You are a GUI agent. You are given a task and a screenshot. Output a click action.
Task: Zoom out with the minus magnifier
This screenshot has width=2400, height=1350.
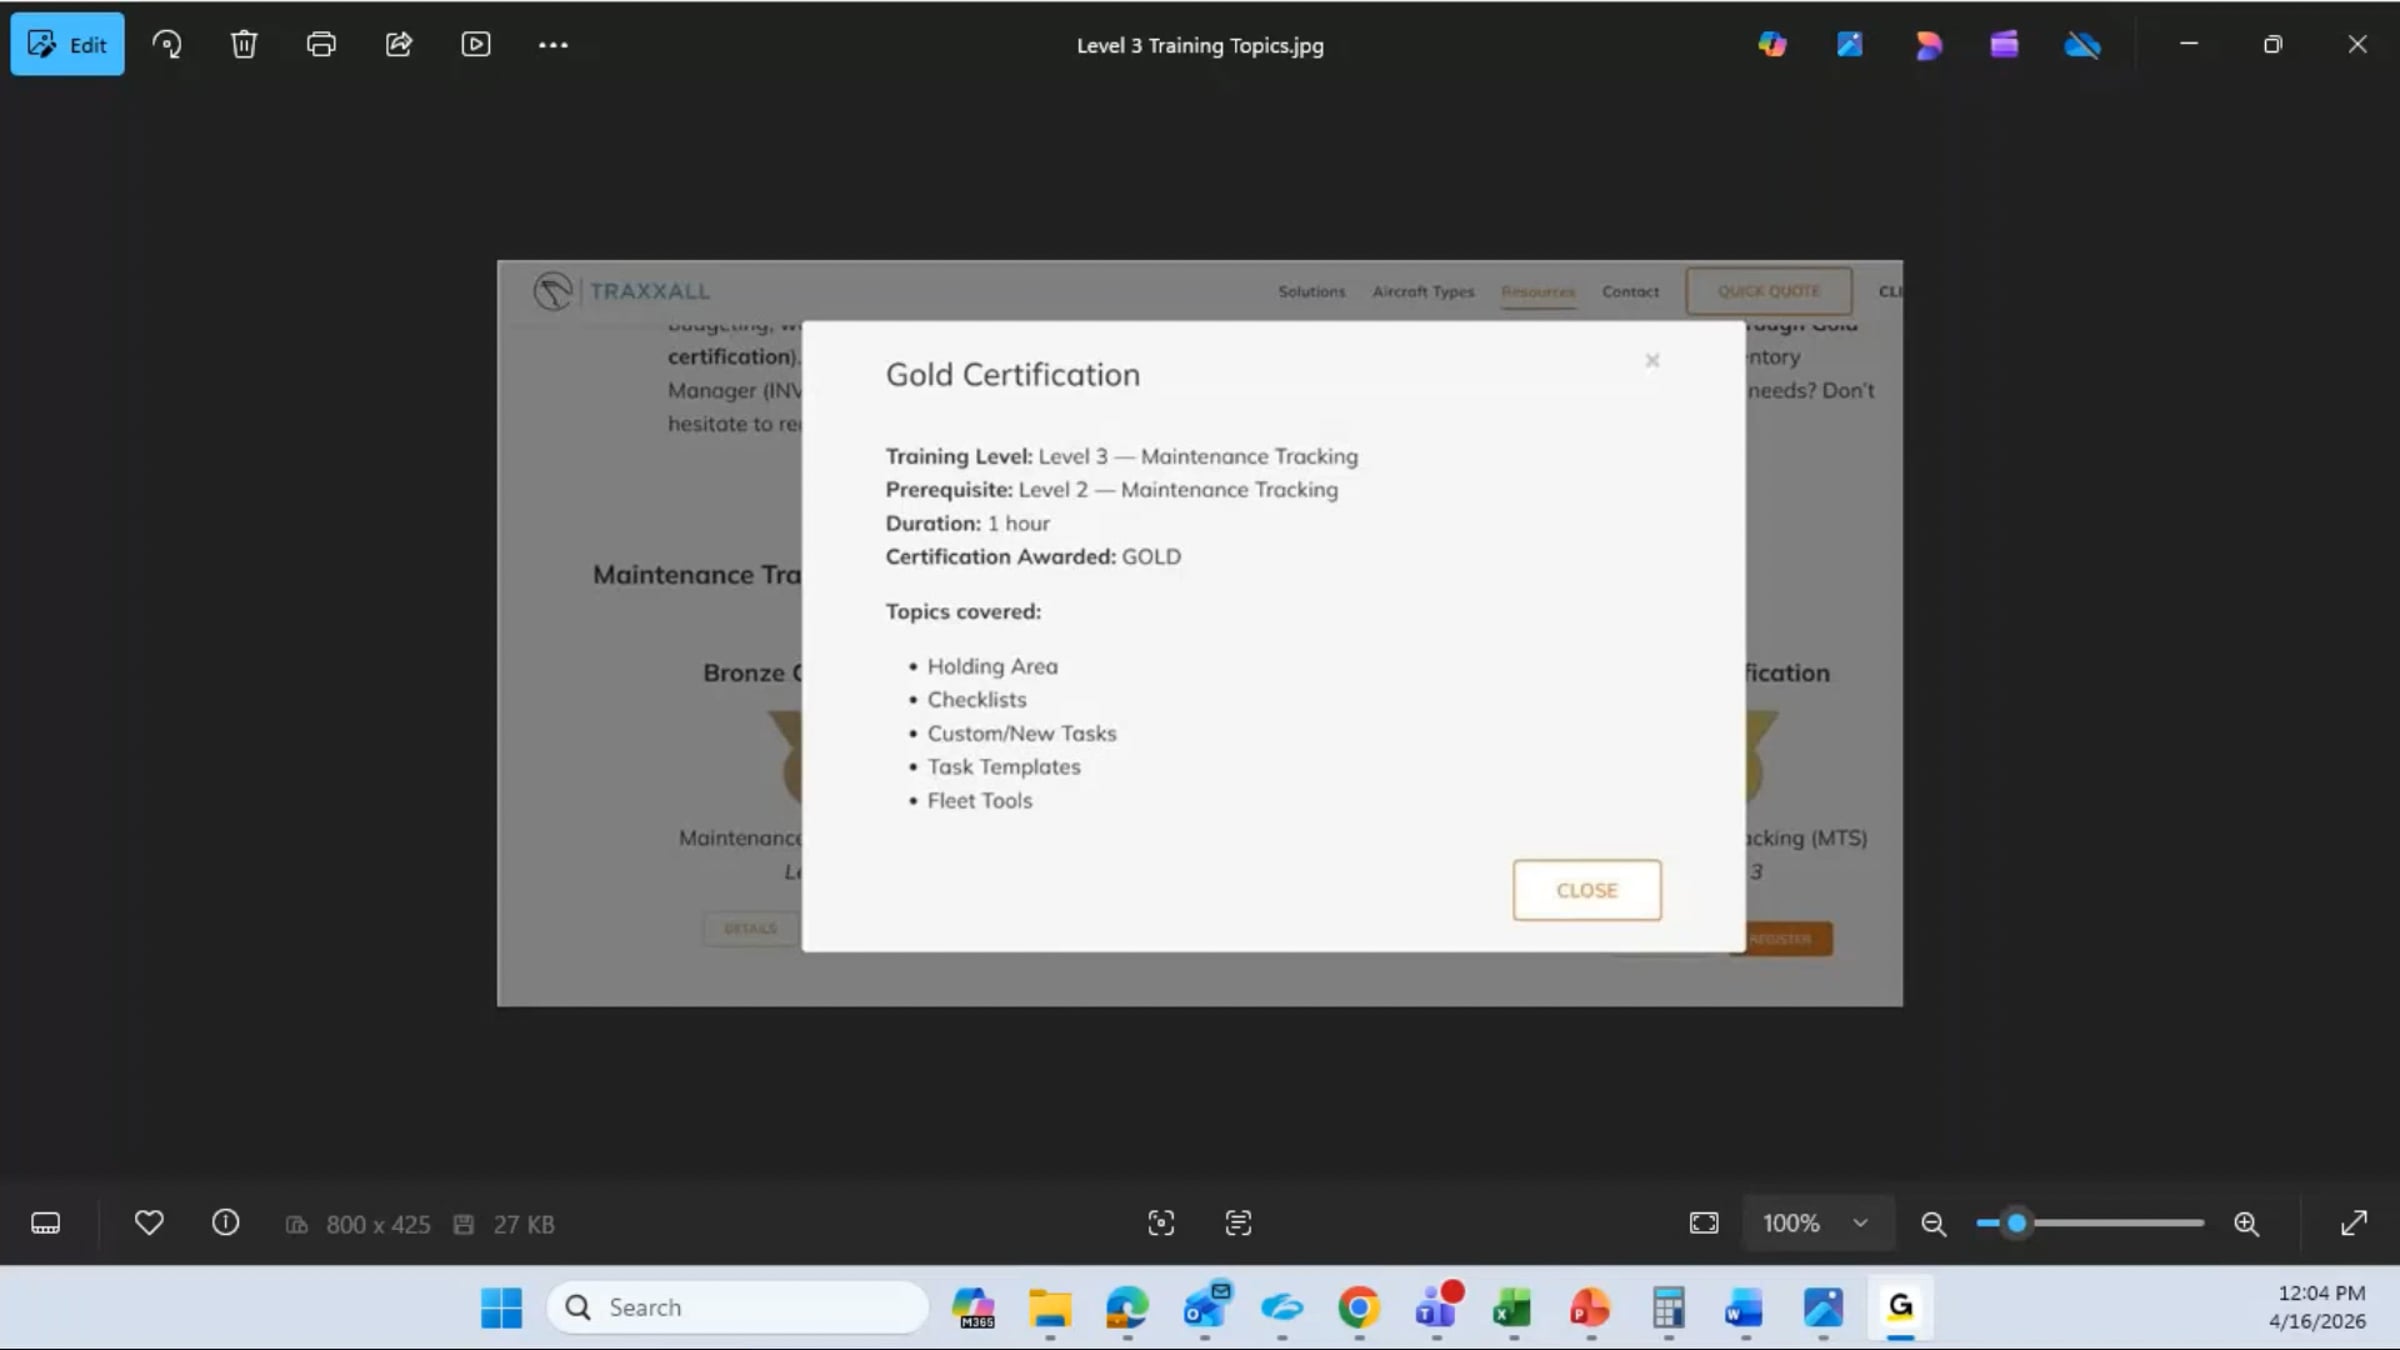(x=1934, y=1223)
